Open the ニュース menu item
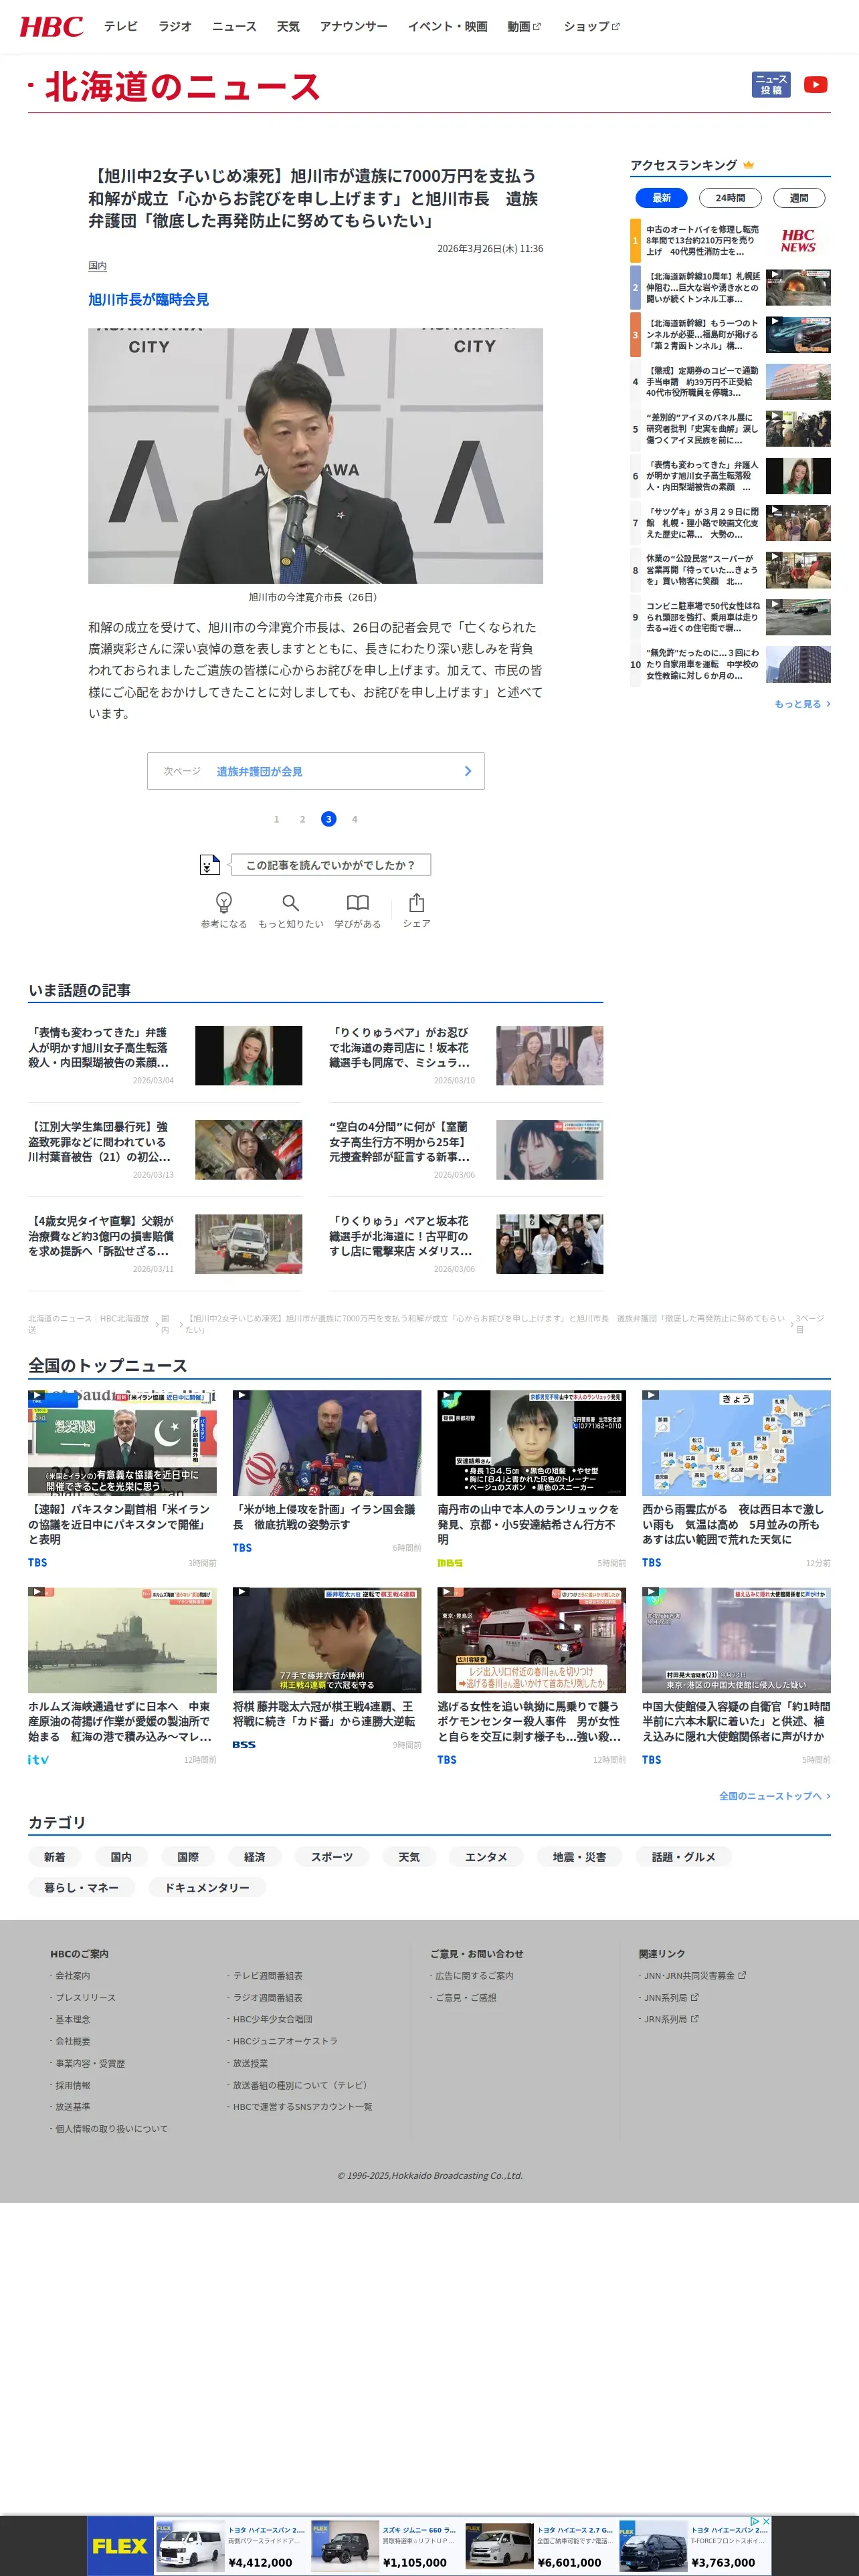Screen dimensions: 859x2576 pyautogui.click(x=234, y=27)
